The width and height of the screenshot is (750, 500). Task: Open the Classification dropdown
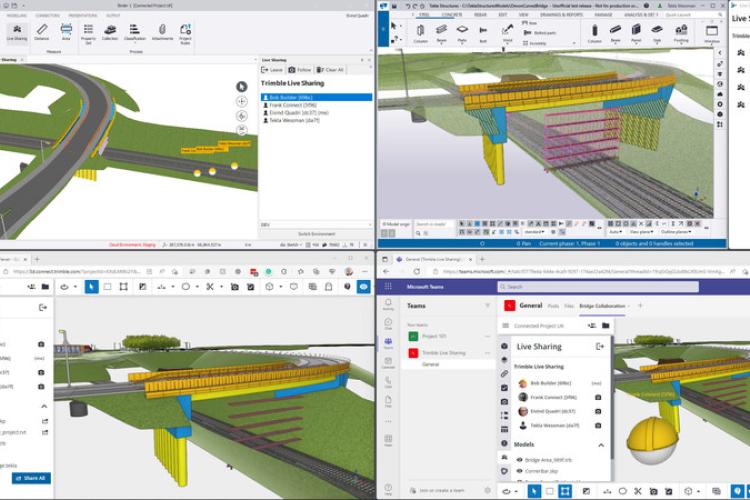(x=135, y=32)
